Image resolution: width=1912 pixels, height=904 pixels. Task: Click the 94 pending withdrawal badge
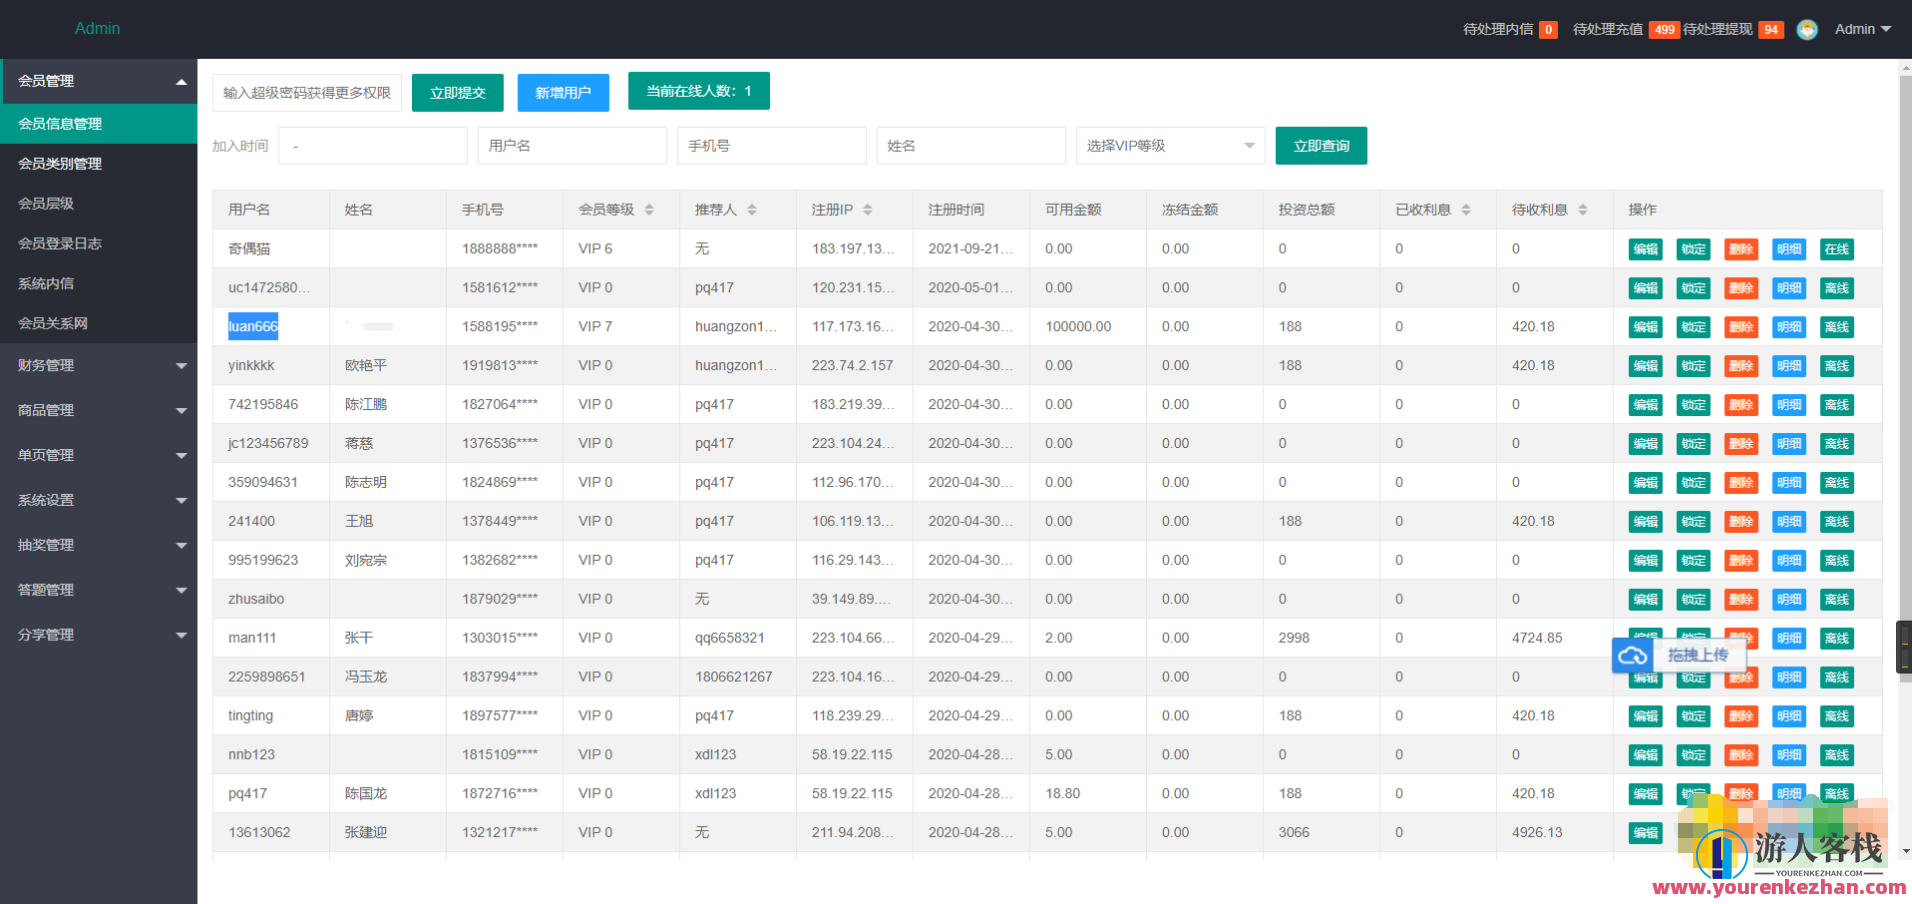(1771, 30)
